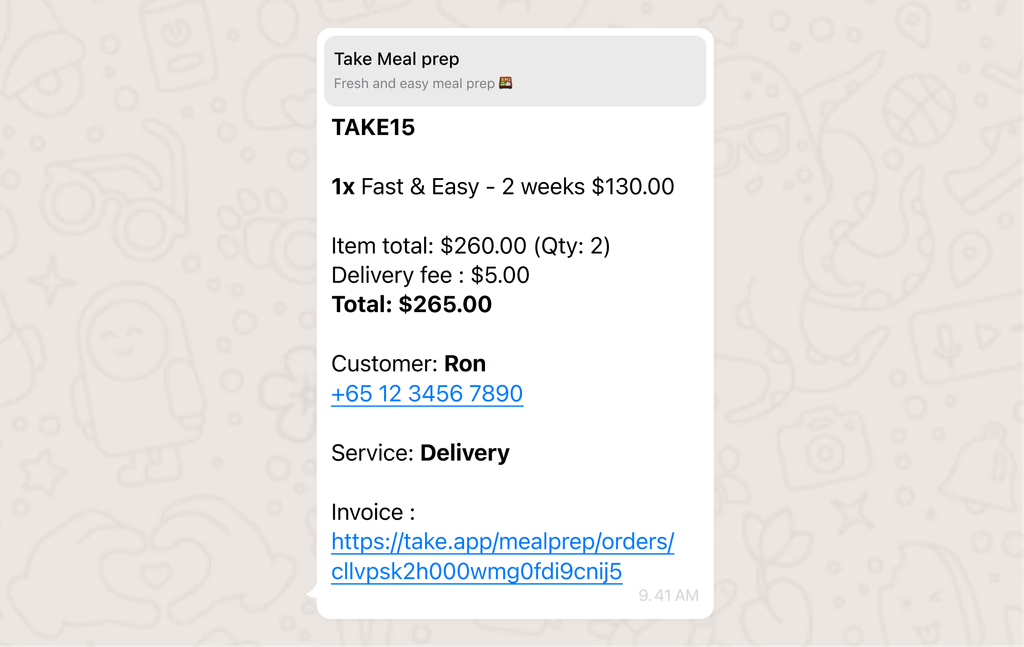Select the TAKE15 promo code text
Viewport: 1024px width, 647px height.
(x=373, y=127)
